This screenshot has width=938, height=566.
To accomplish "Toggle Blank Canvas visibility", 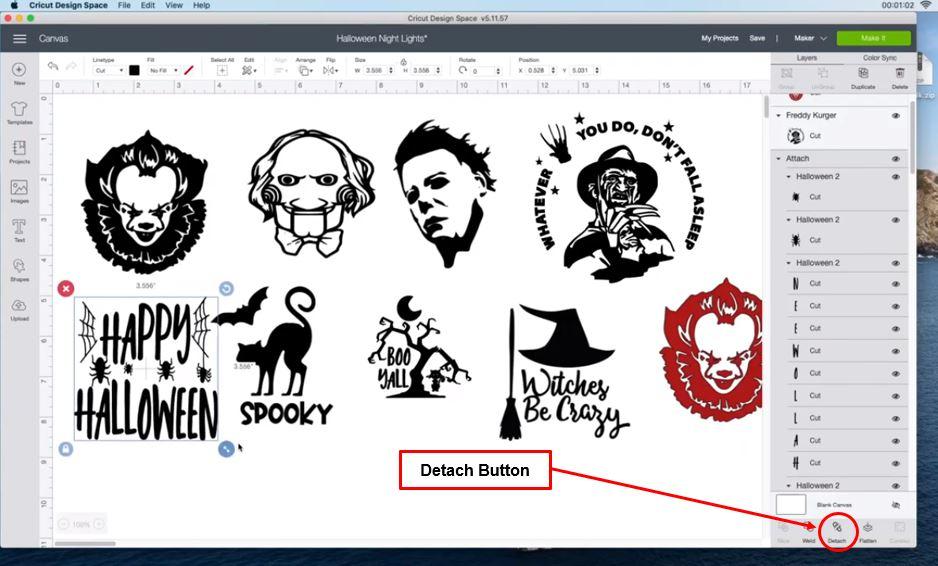I will tap(896, 505).
